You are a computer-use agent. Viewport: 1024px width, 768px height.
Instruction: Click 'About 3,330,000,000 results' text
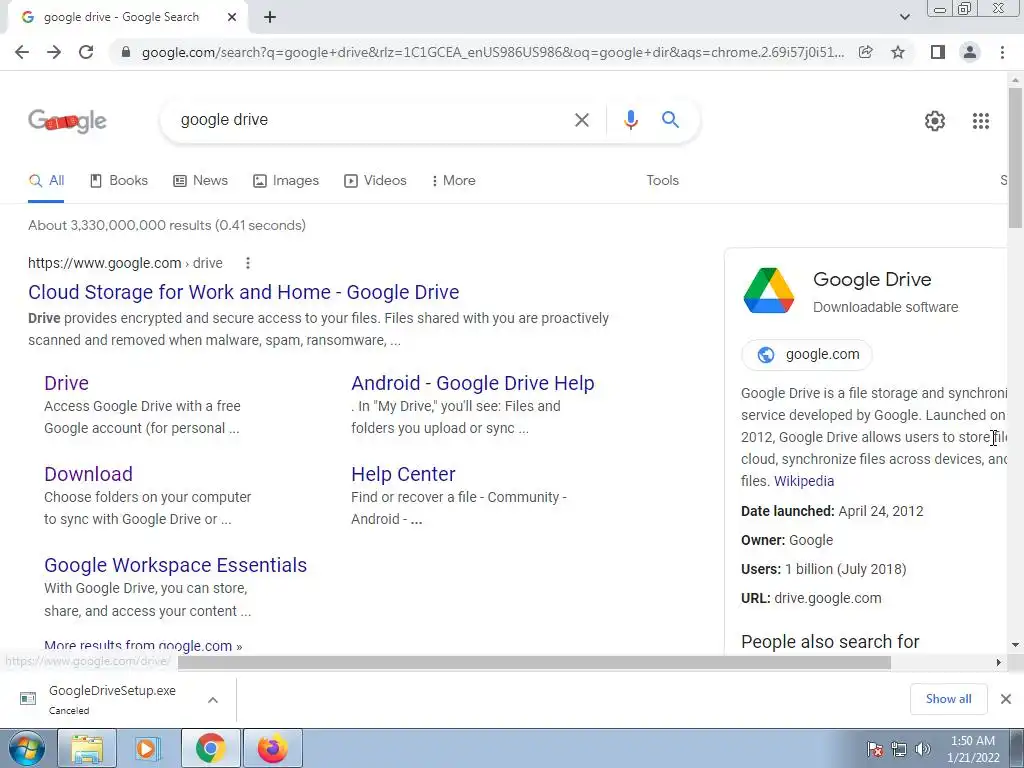tap(167, 225)
